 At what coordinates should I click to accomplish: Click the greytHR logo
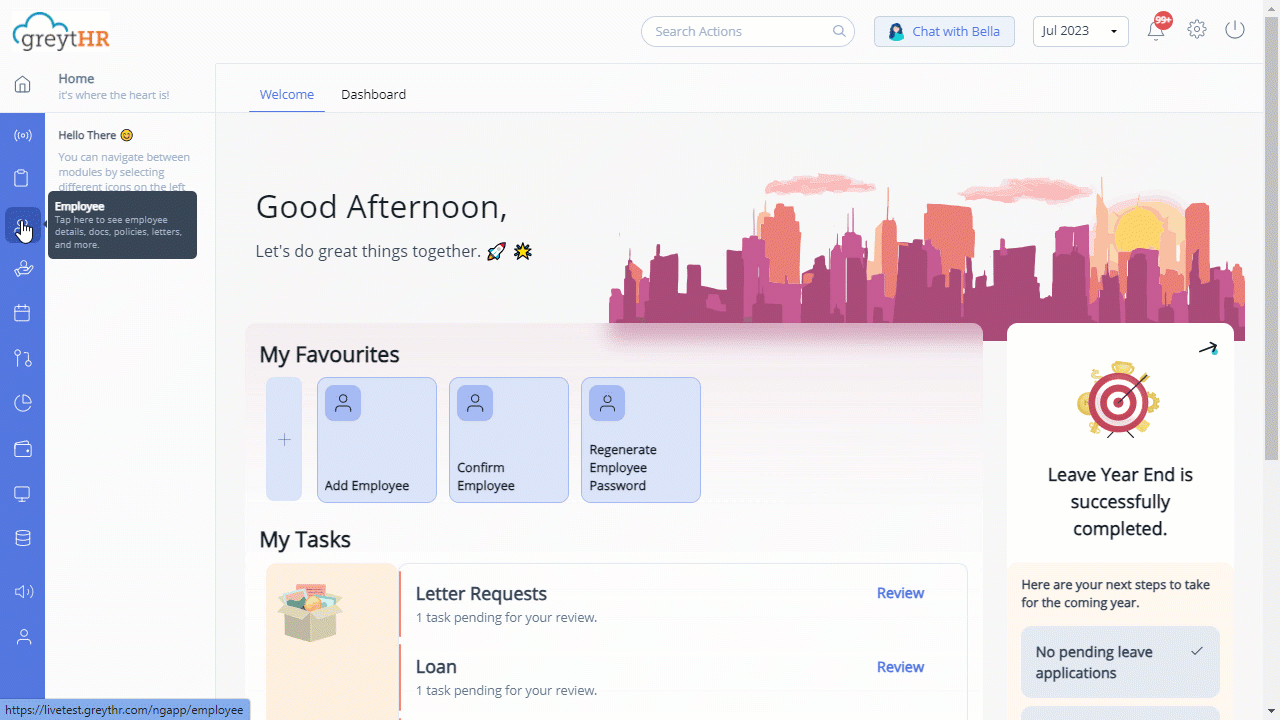pos(61,32)
